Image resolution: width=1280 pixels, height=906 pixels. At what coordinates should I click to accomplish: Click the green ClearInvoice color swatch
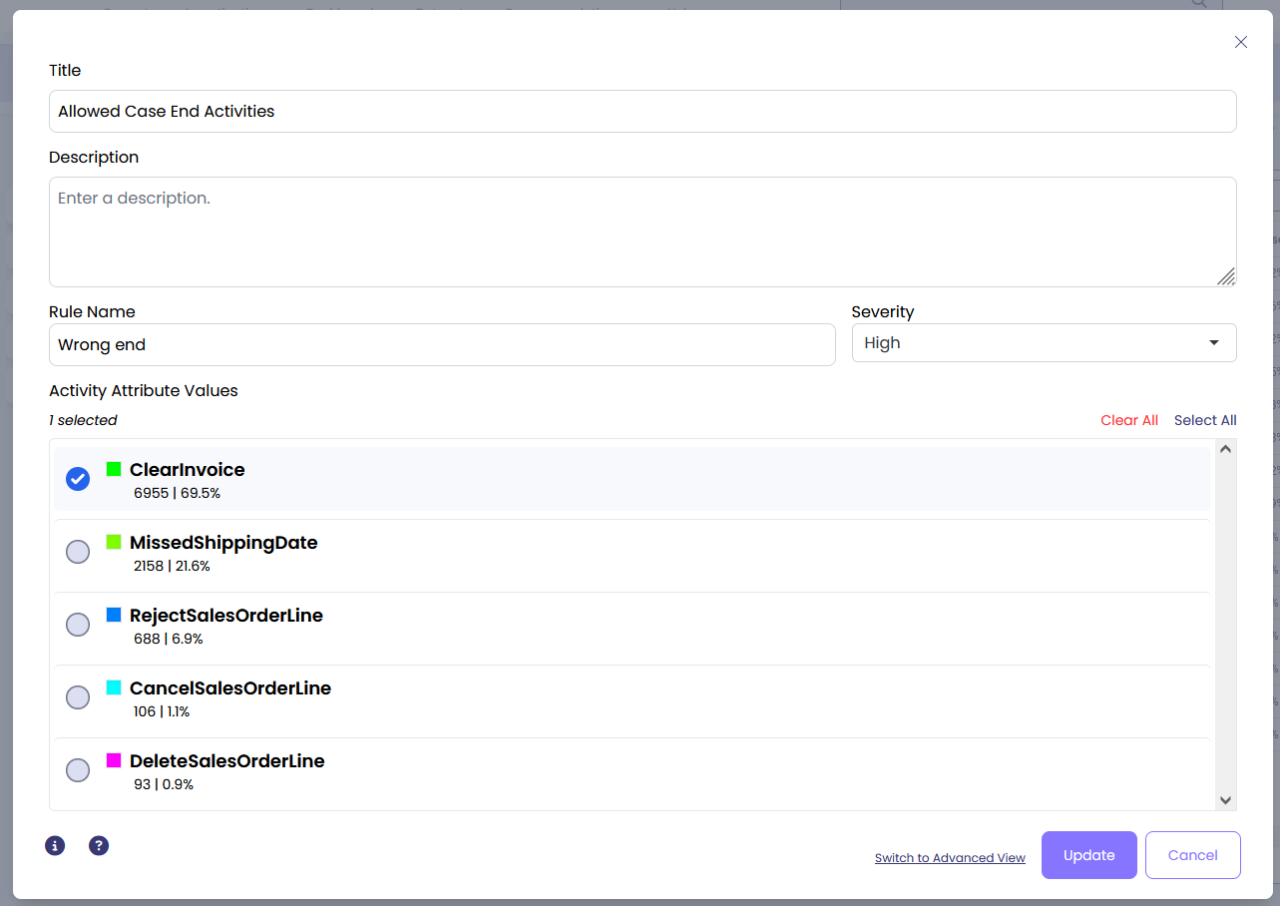tap(114, 469)
